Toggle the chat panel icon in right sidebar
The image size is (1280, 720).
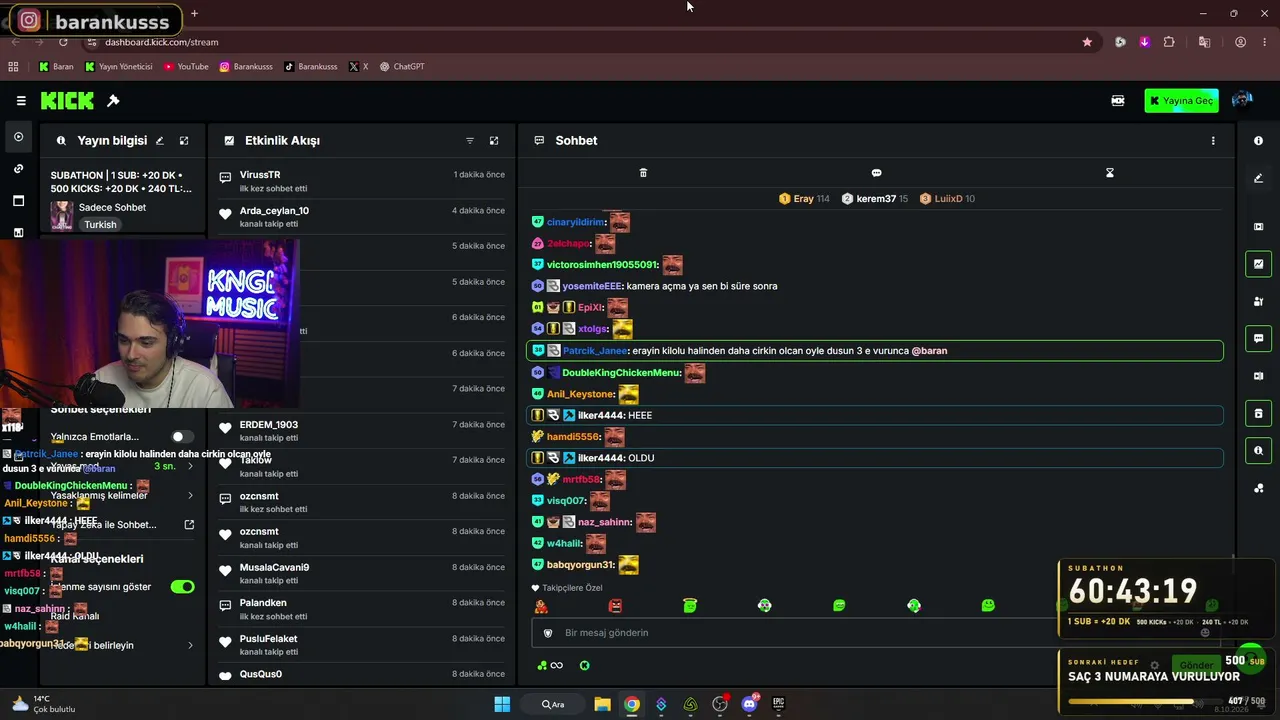pyautogui.click(x=1258, y=338)
